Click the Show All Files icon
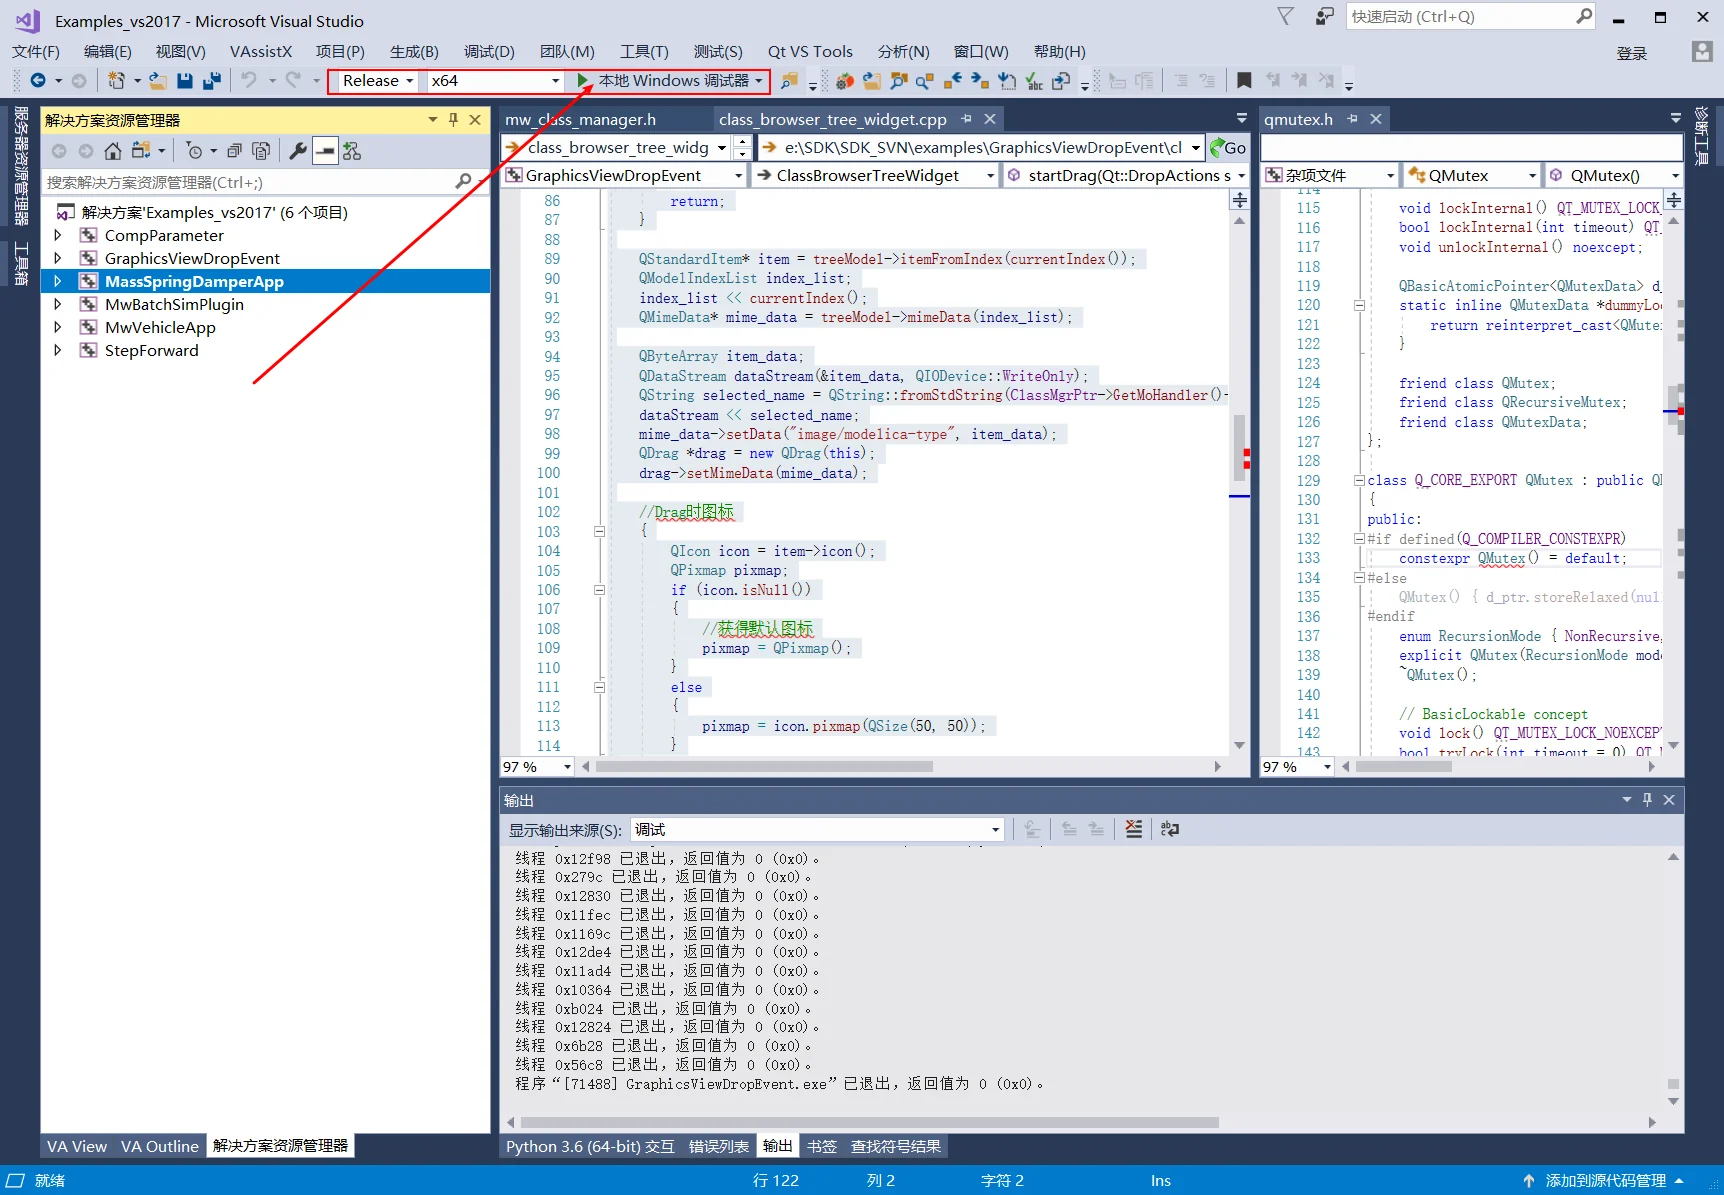 (x=261, y=151)
